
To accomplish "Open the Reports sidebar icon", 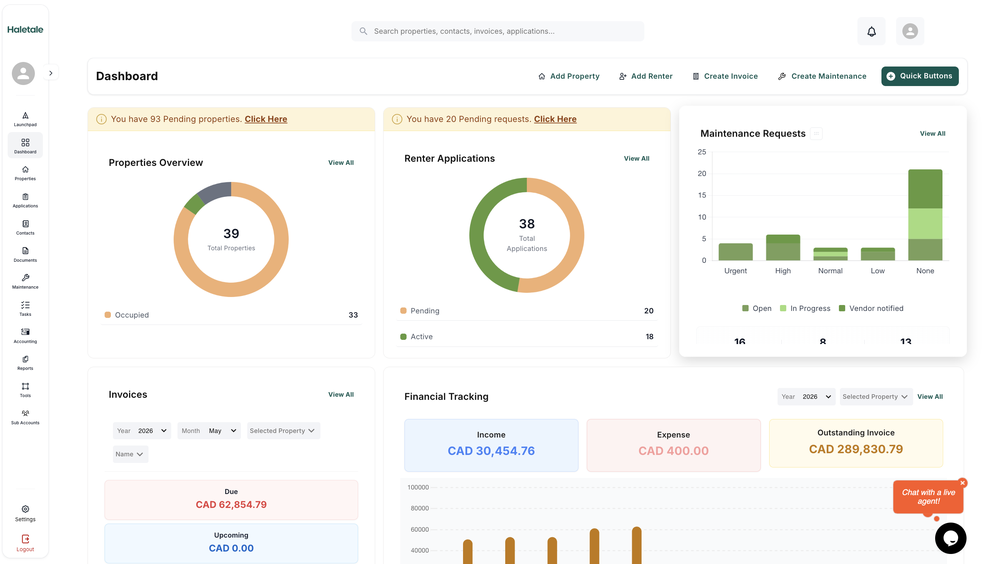I will 25,362.
